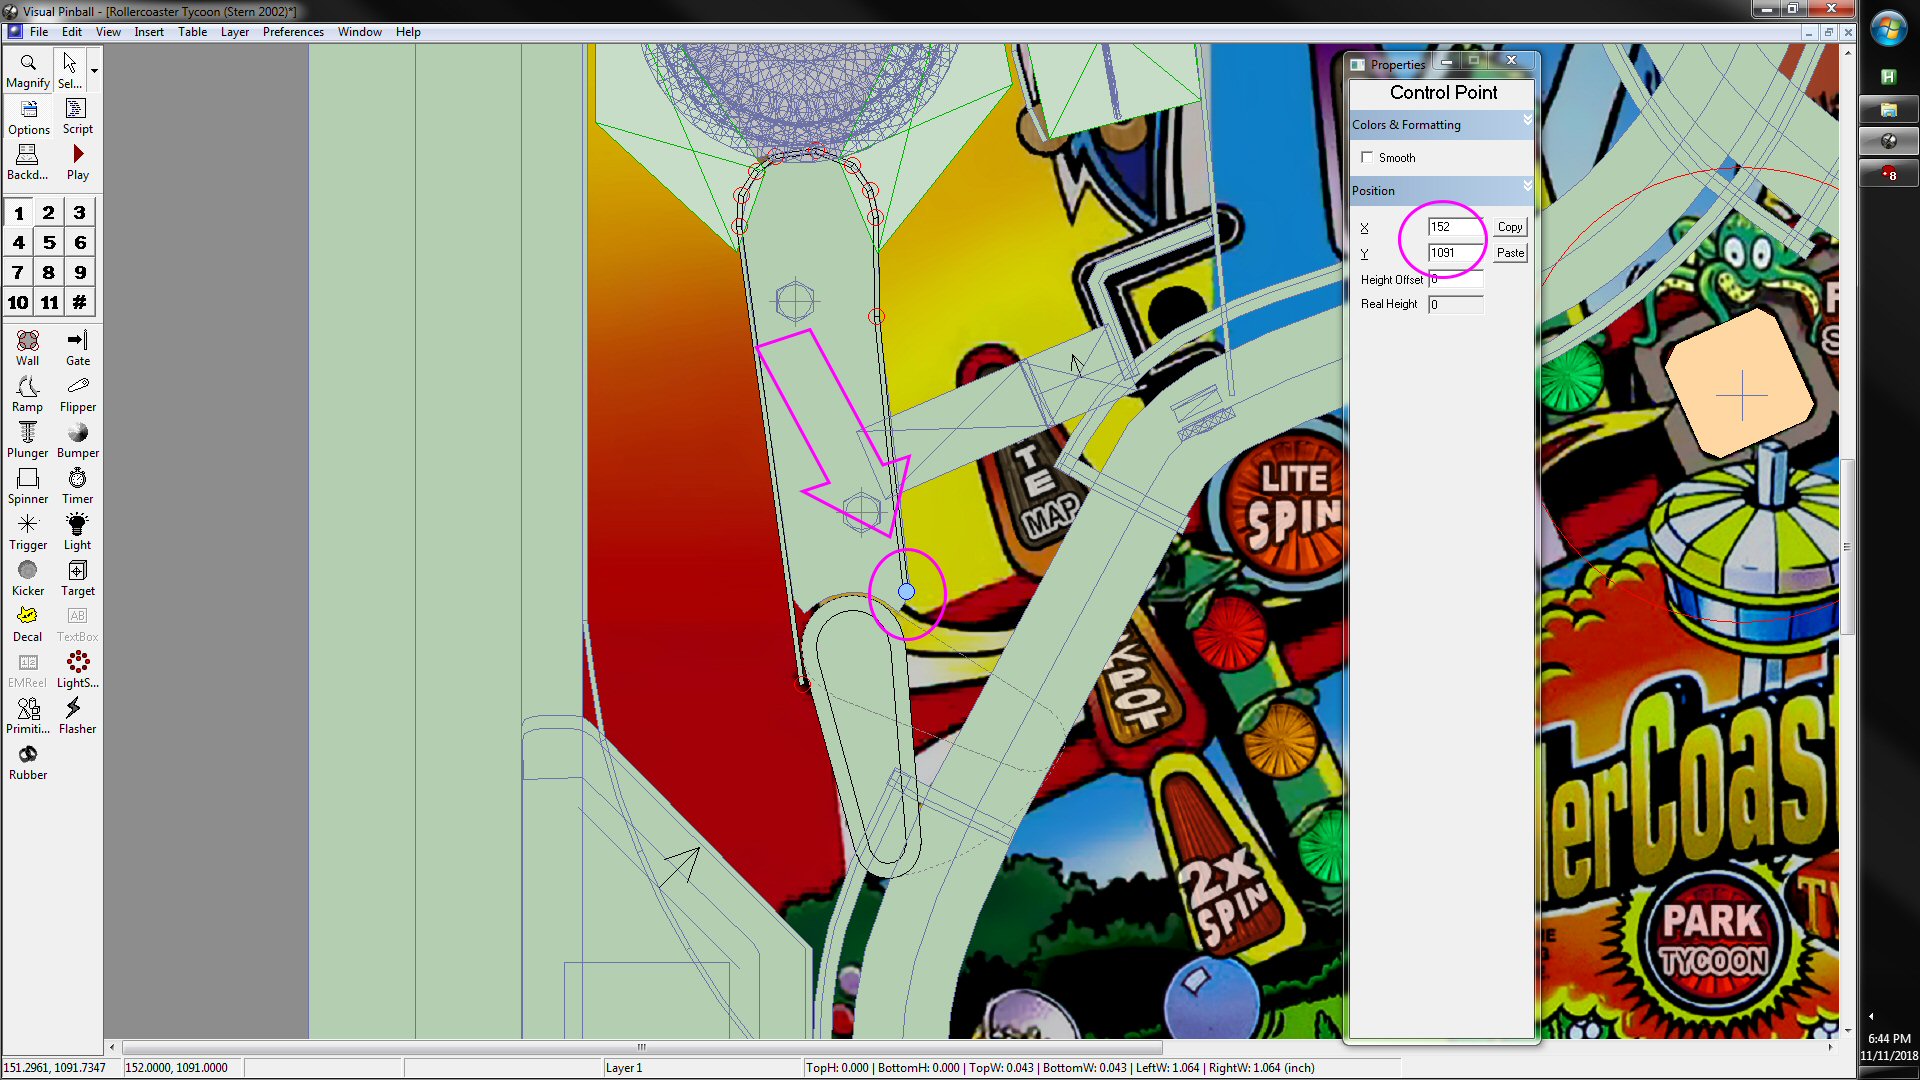Select the Kicker tool
This screenshot has width=1920, height=1080.
(x=27, y=577)
